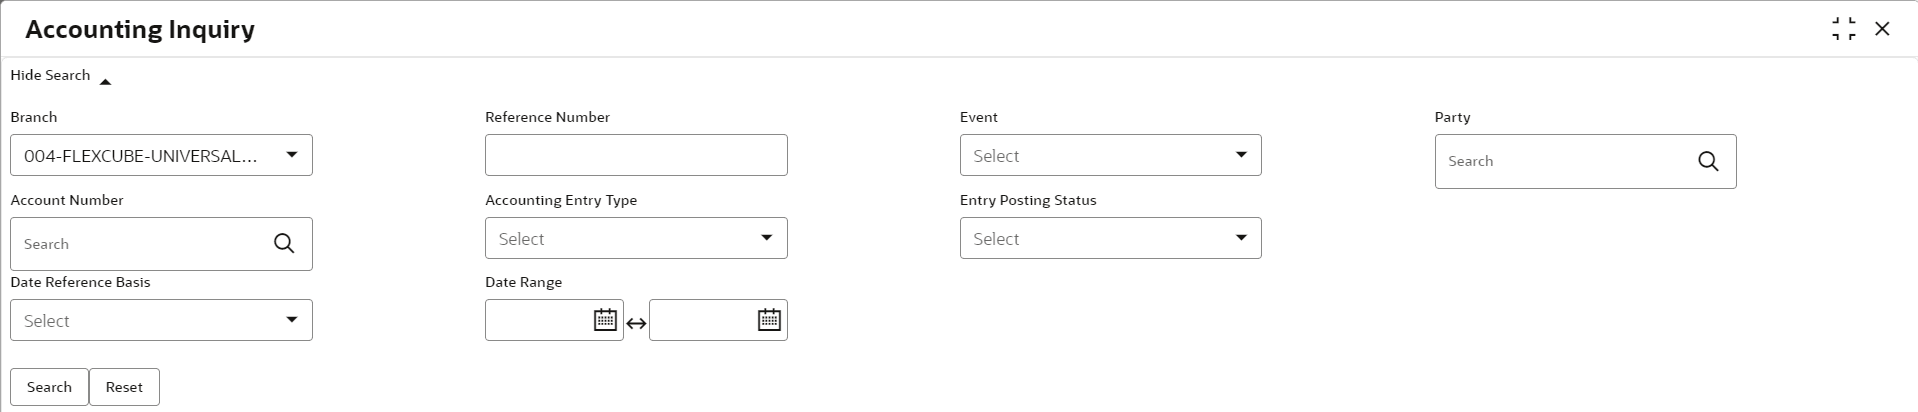Click the Hide Search link
Screen dimensions: 1918x412
[50, 75]
